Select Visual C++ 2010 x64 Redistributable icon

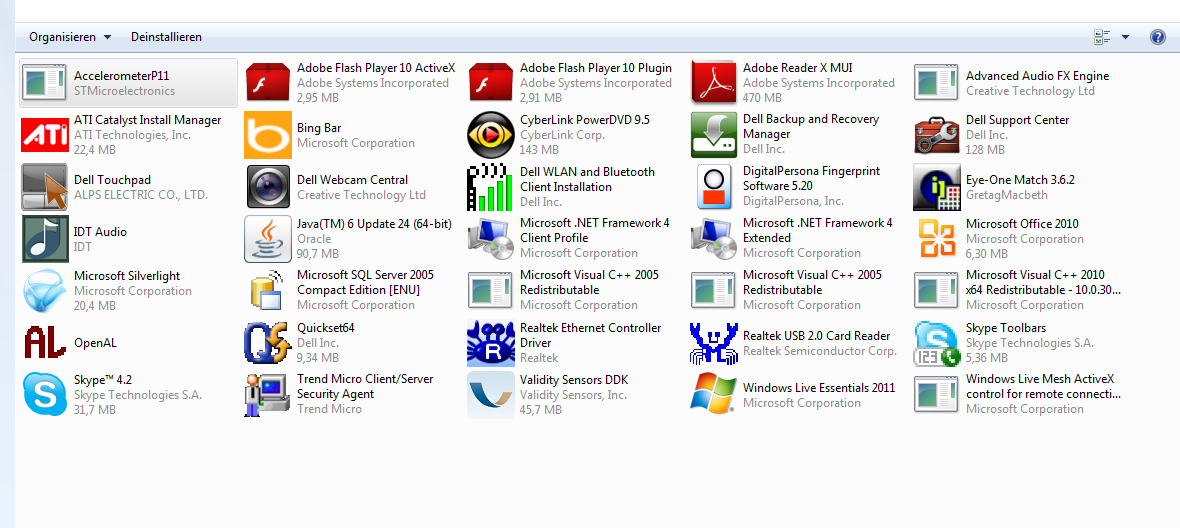coord(937,290)
